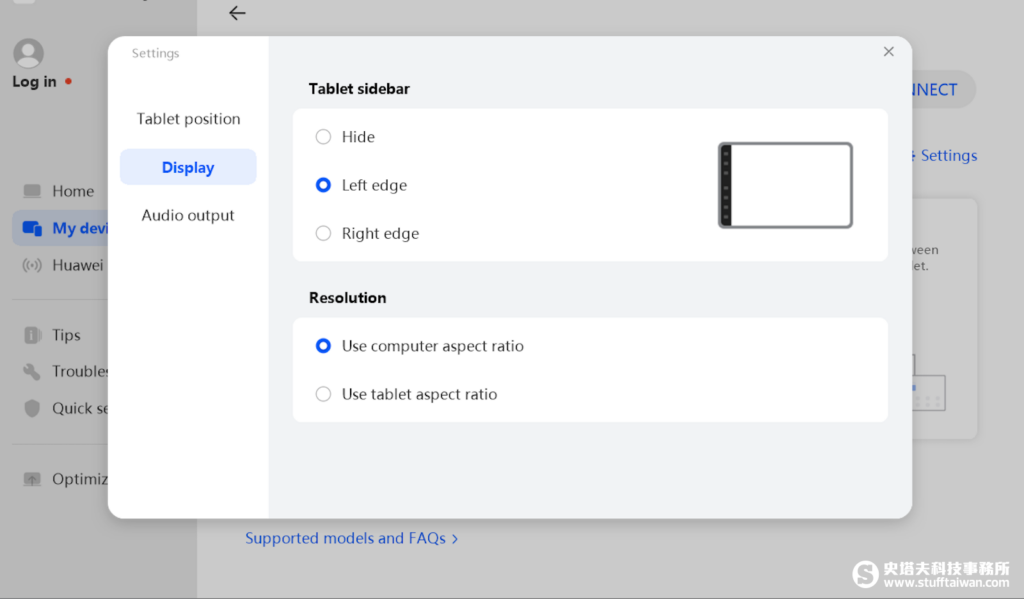Open the Audio output tab
1024x599 pixels.
coord(188,216)
